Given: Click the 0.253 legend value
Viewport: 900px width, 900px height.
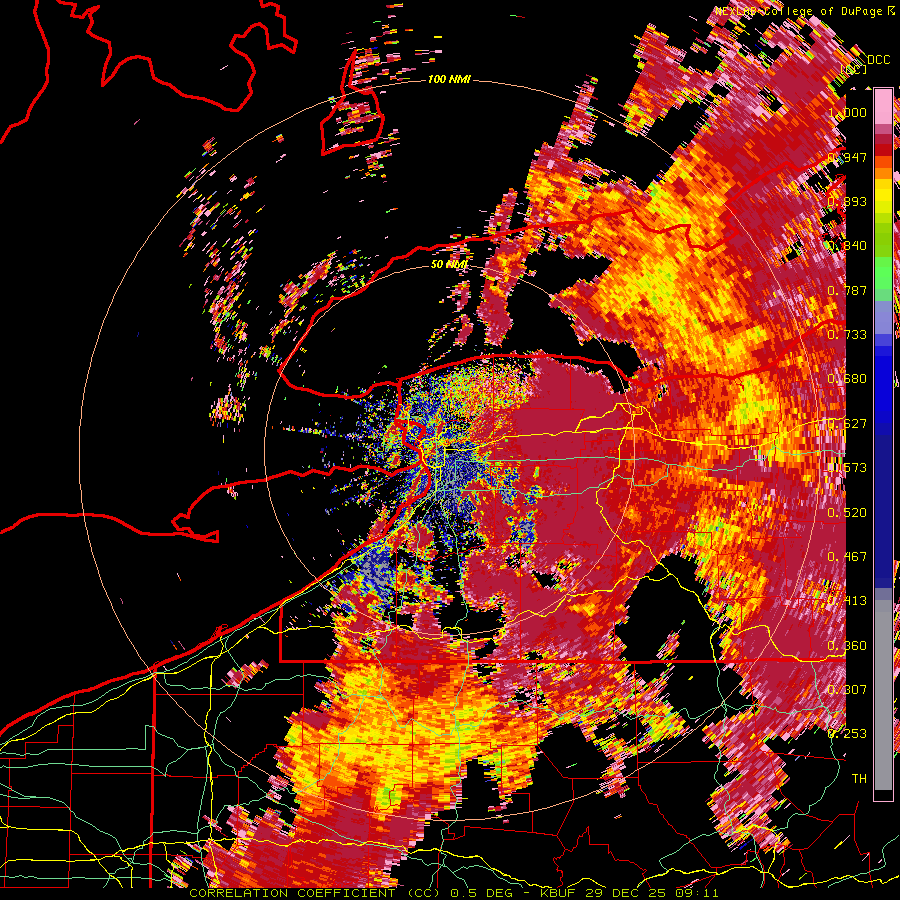Looking at the screenshot, I should point(847,734).
